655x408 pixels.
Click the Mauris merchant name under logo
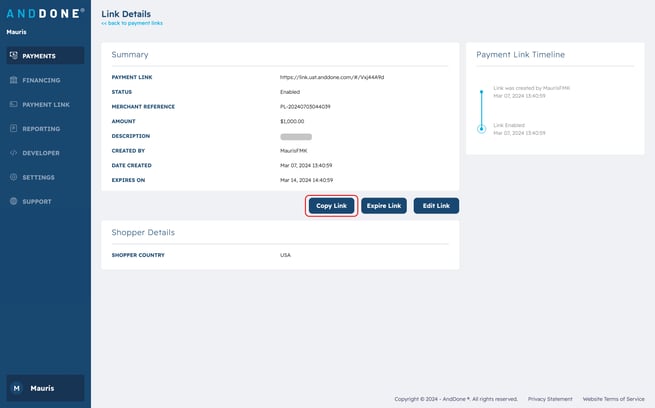point(16,32)
